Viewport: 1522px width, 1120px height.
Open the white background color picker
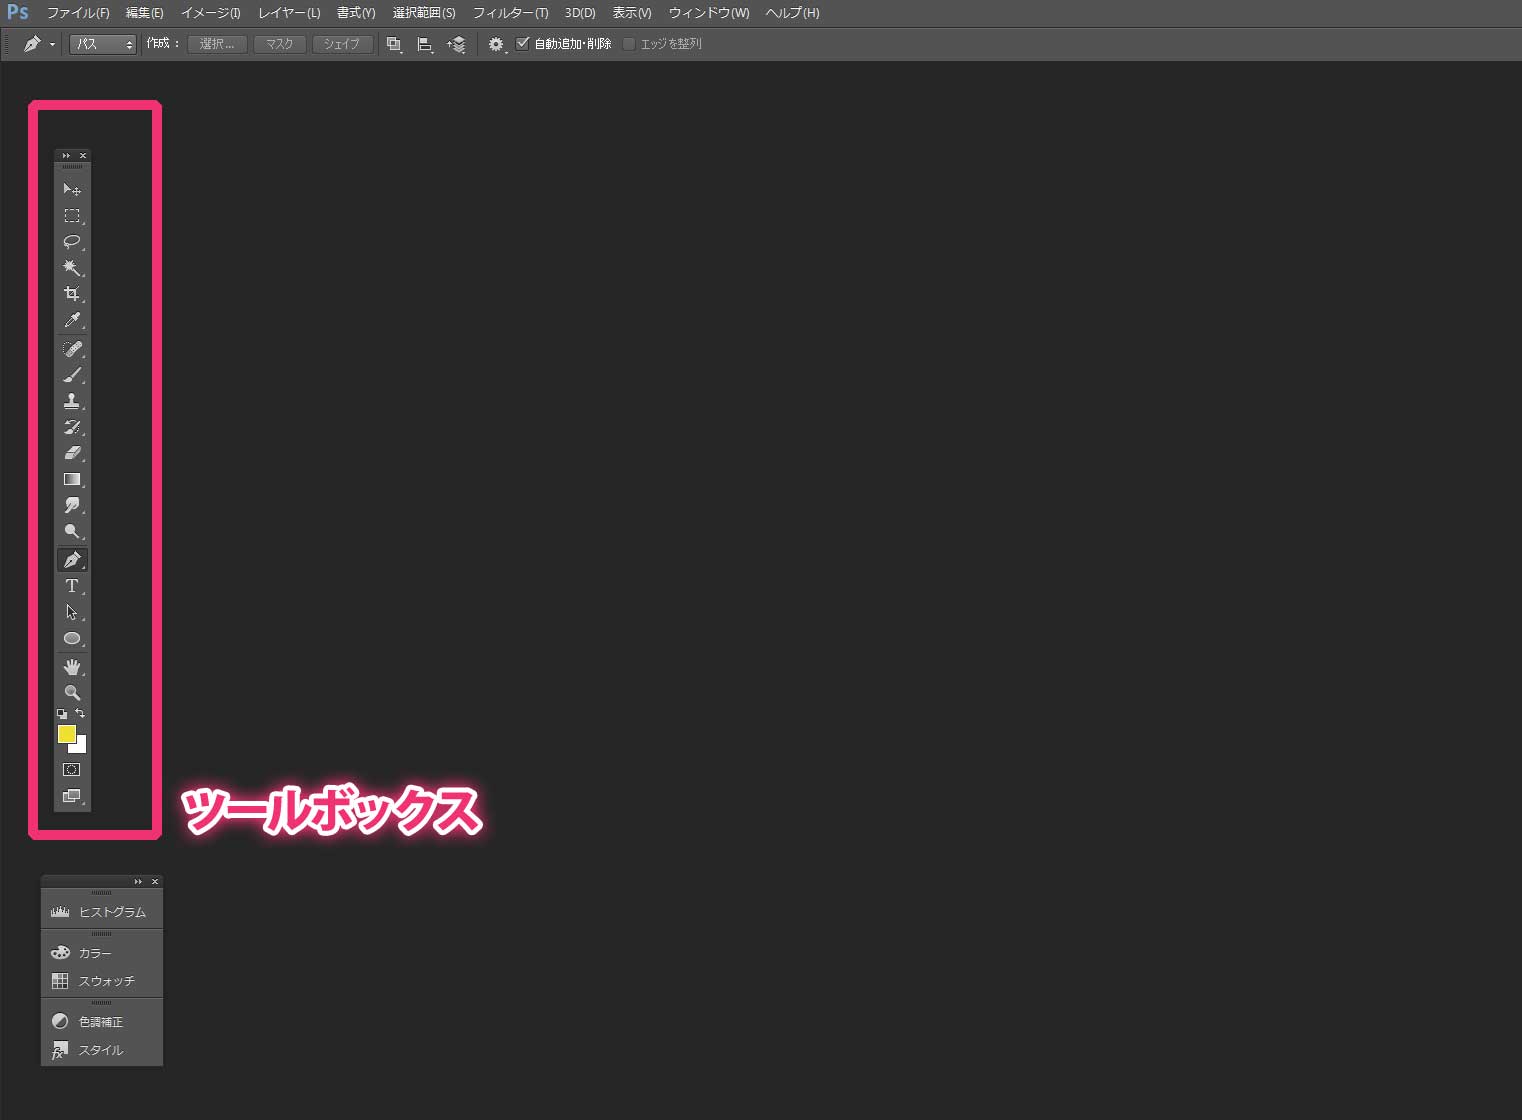[x=81, y=747]
